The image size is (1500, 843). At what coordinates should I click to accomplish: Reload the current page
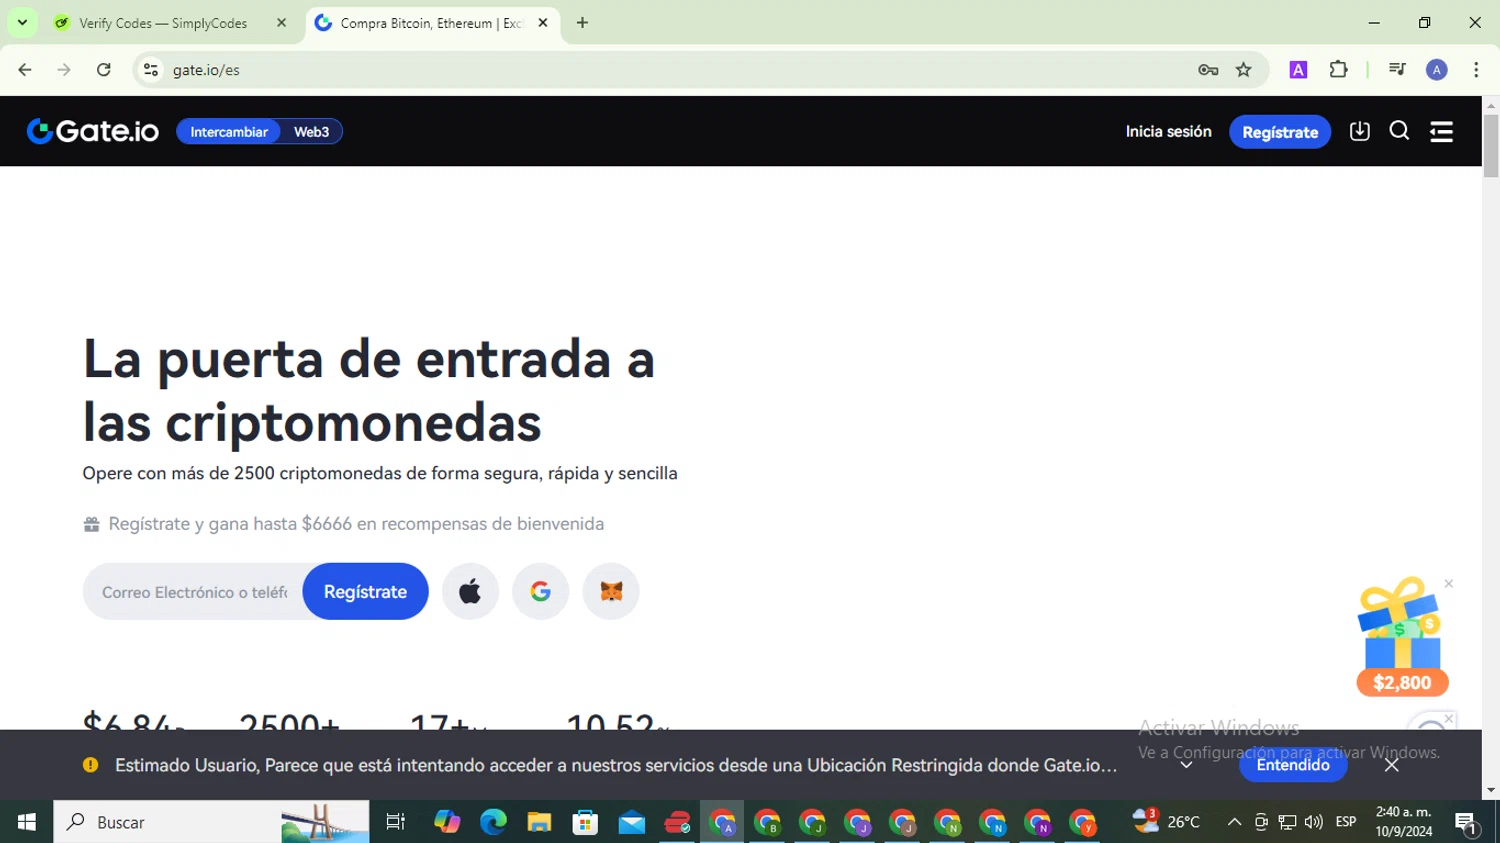point(103,70)
